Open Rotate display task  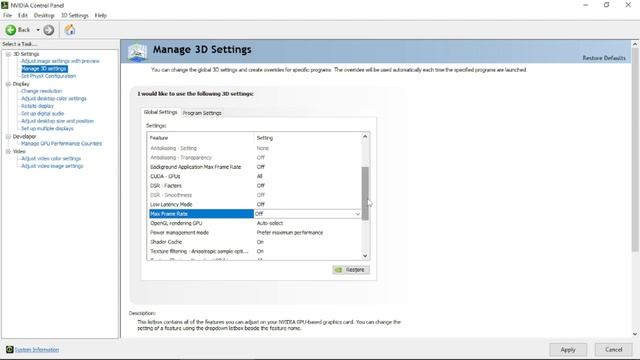point(37,106)
